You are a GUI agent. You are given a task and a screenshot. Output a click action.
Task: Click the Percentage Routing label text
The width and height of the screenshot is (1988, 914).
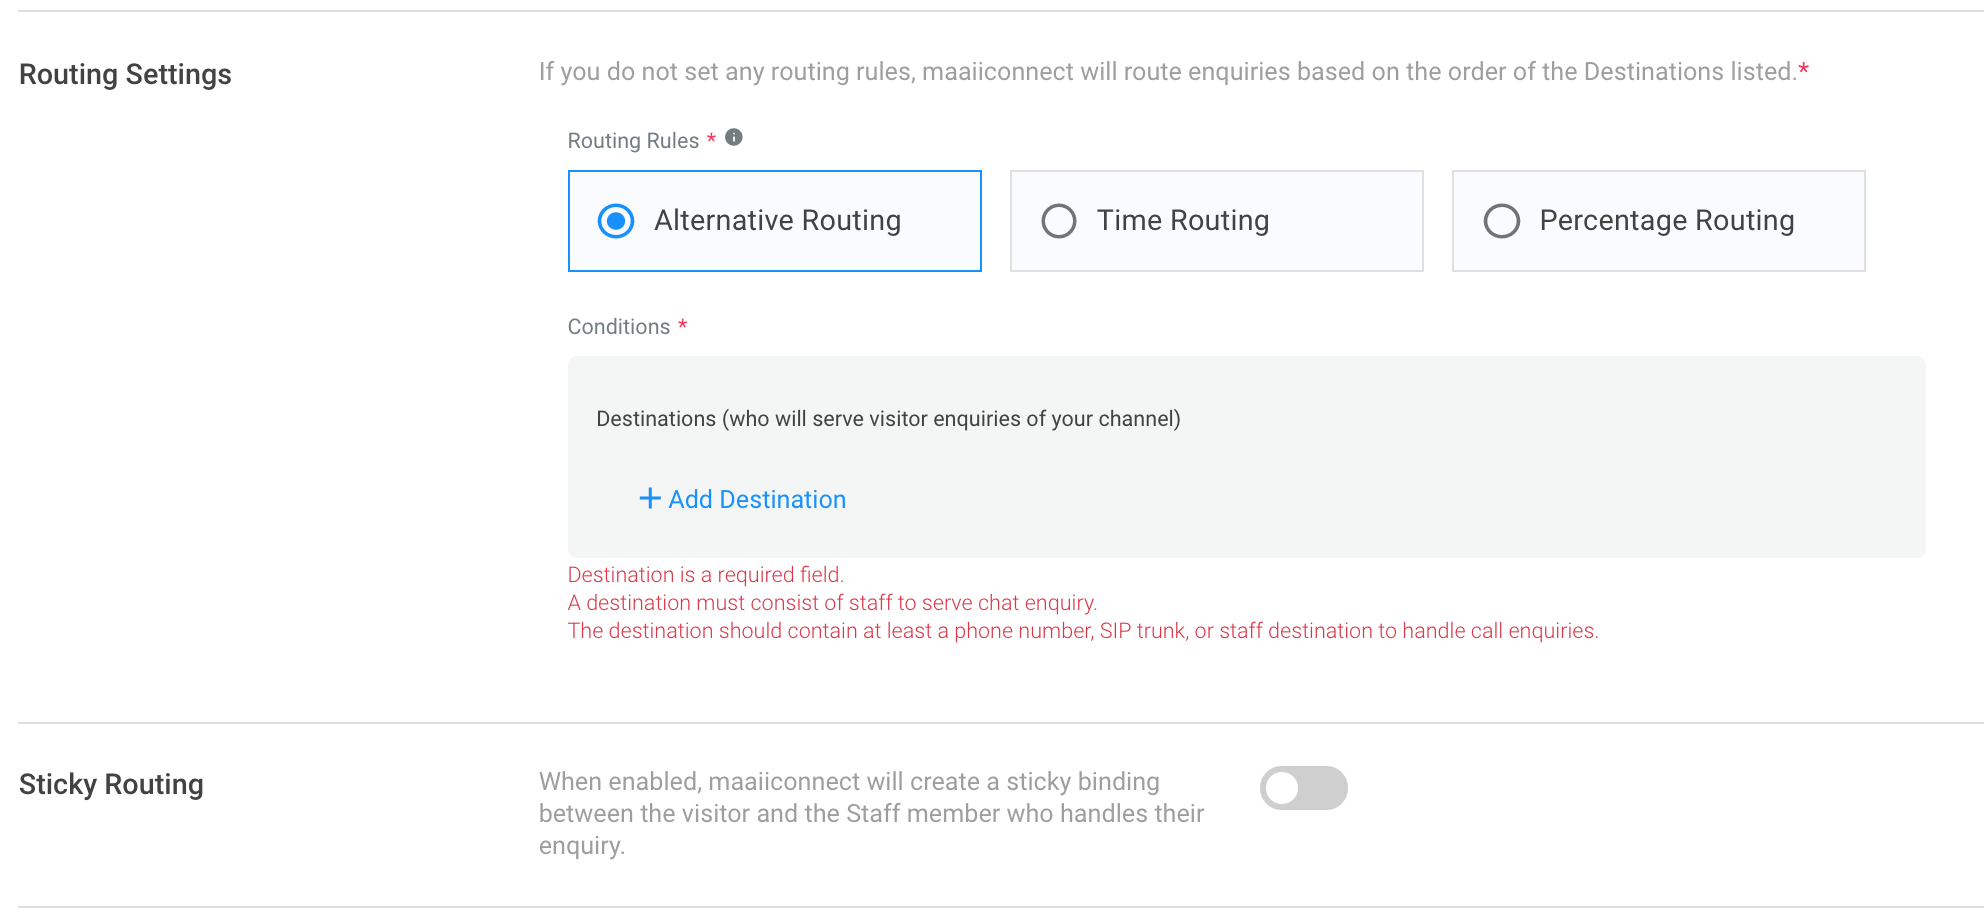[x=1667, y=220]
